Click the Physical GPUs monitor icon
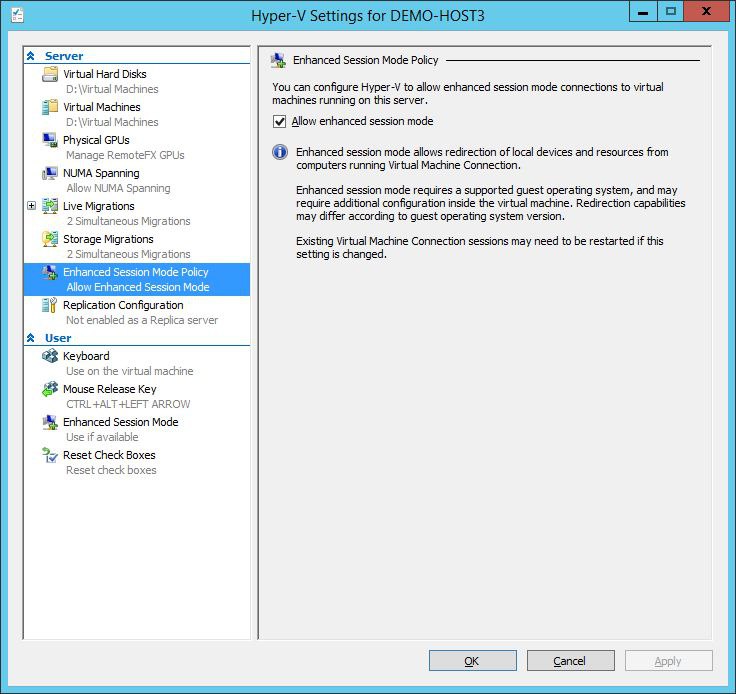Image resolution: width=736 pixels, height=694 pixels. pyautogui.click(x=50, y=140)
